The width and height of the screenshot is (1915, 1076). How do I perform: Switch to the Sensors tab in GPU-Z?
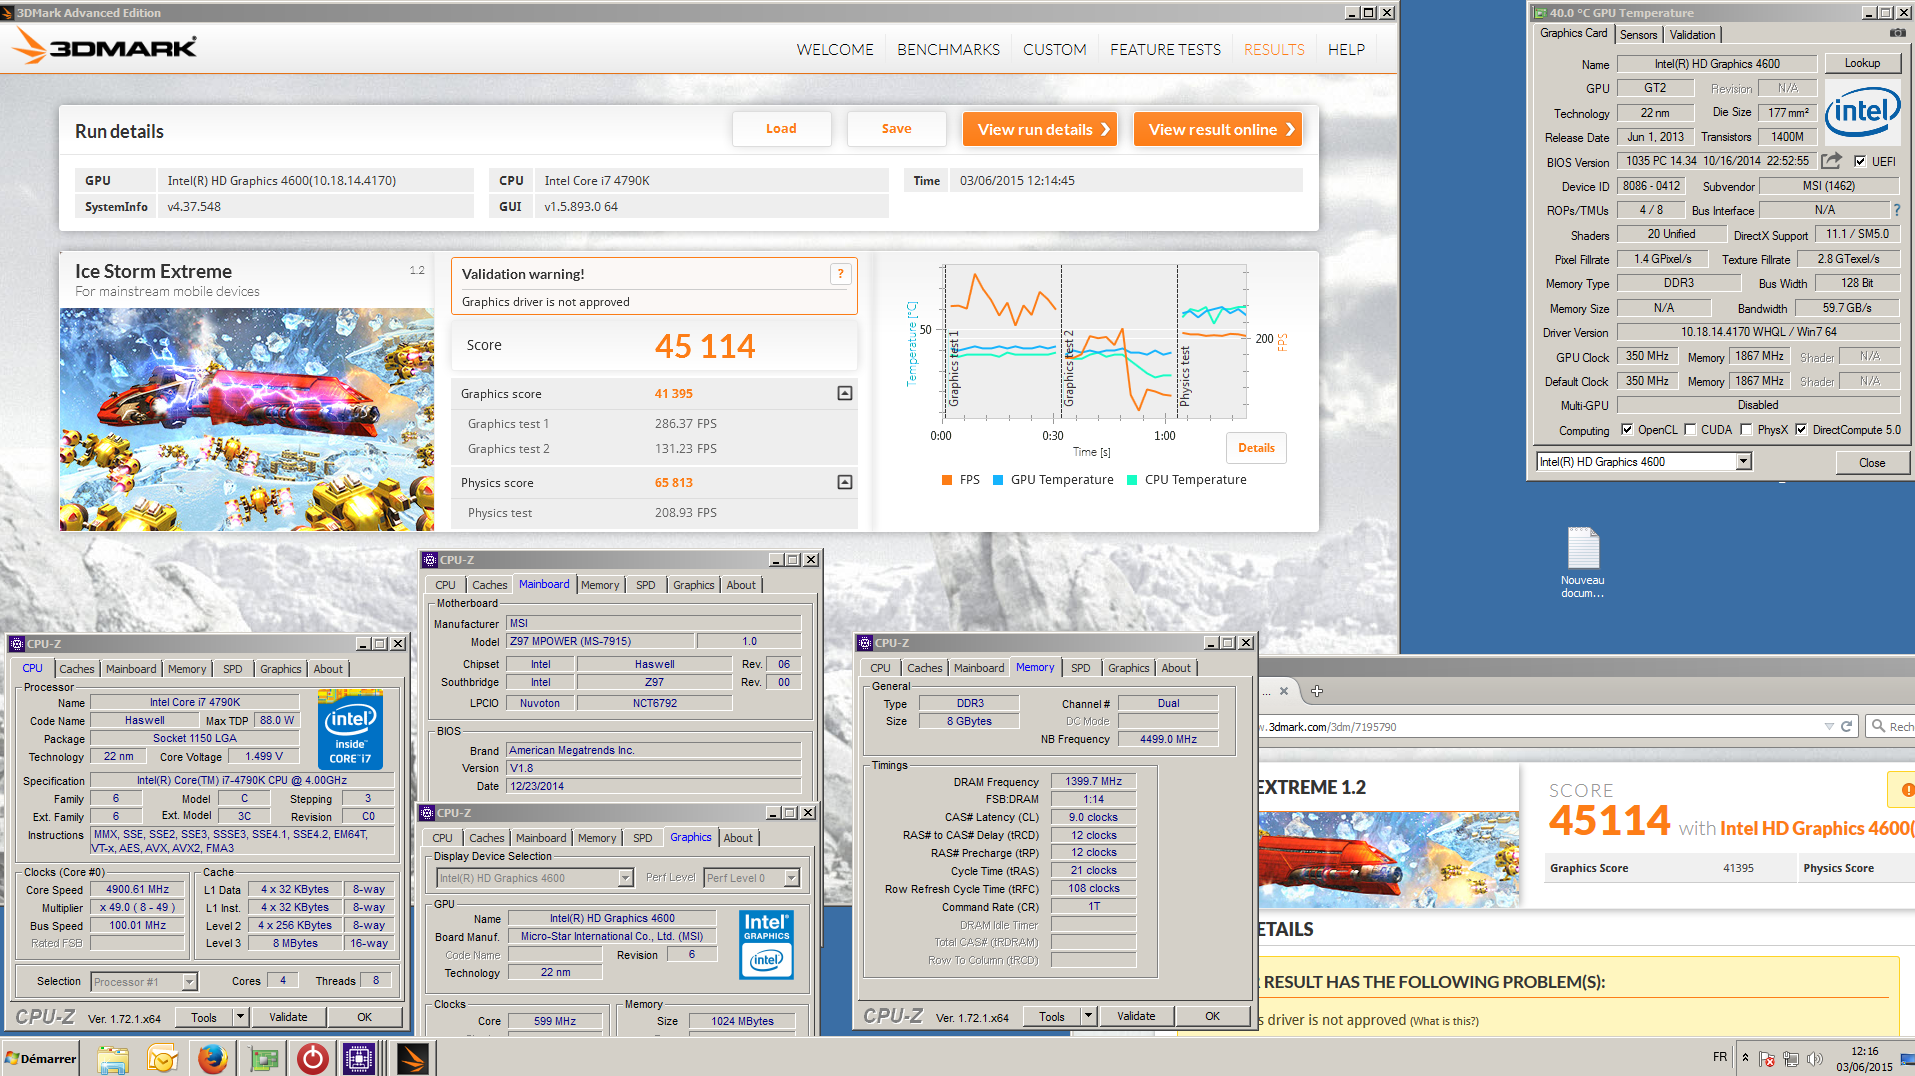point(1638,34)
